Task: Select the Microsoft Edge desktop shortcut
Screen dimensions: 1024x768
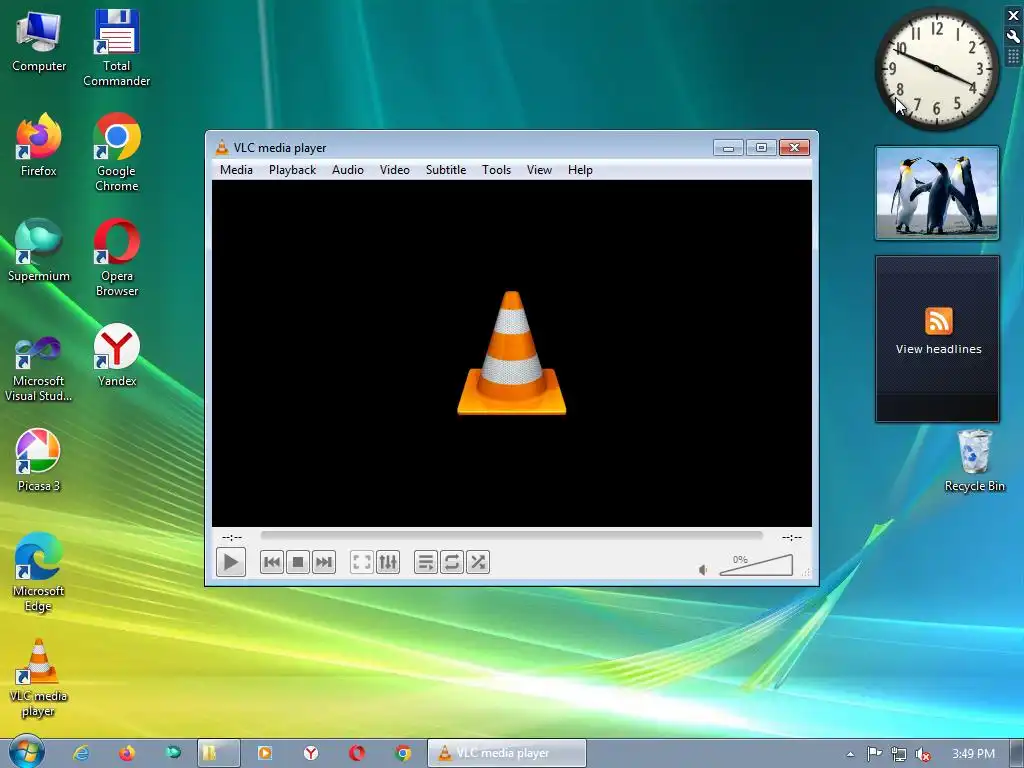Action: 39,573
